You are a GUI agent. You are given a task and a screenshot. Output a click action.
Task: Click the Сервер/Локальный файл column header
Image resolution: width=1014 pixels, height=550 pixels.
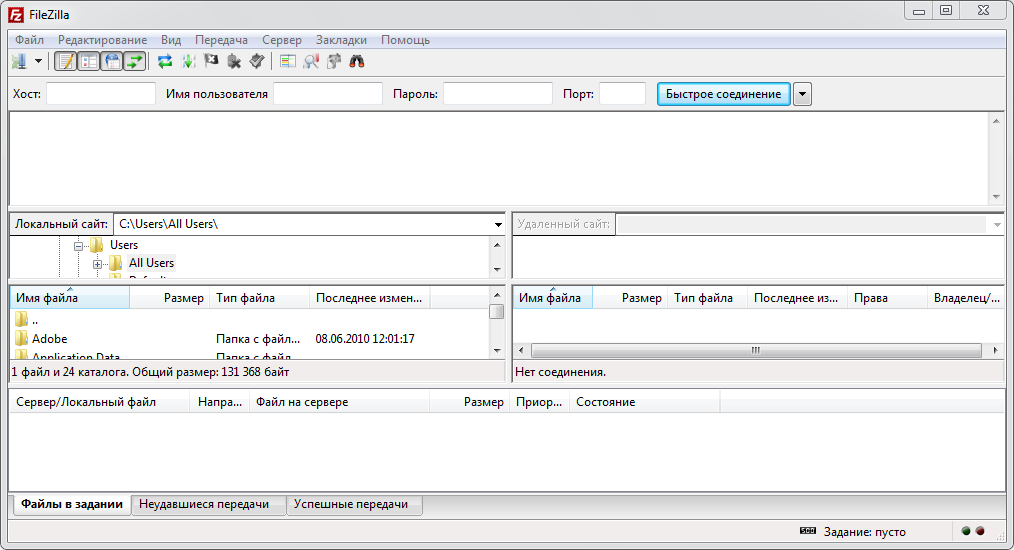pos(100,402)
